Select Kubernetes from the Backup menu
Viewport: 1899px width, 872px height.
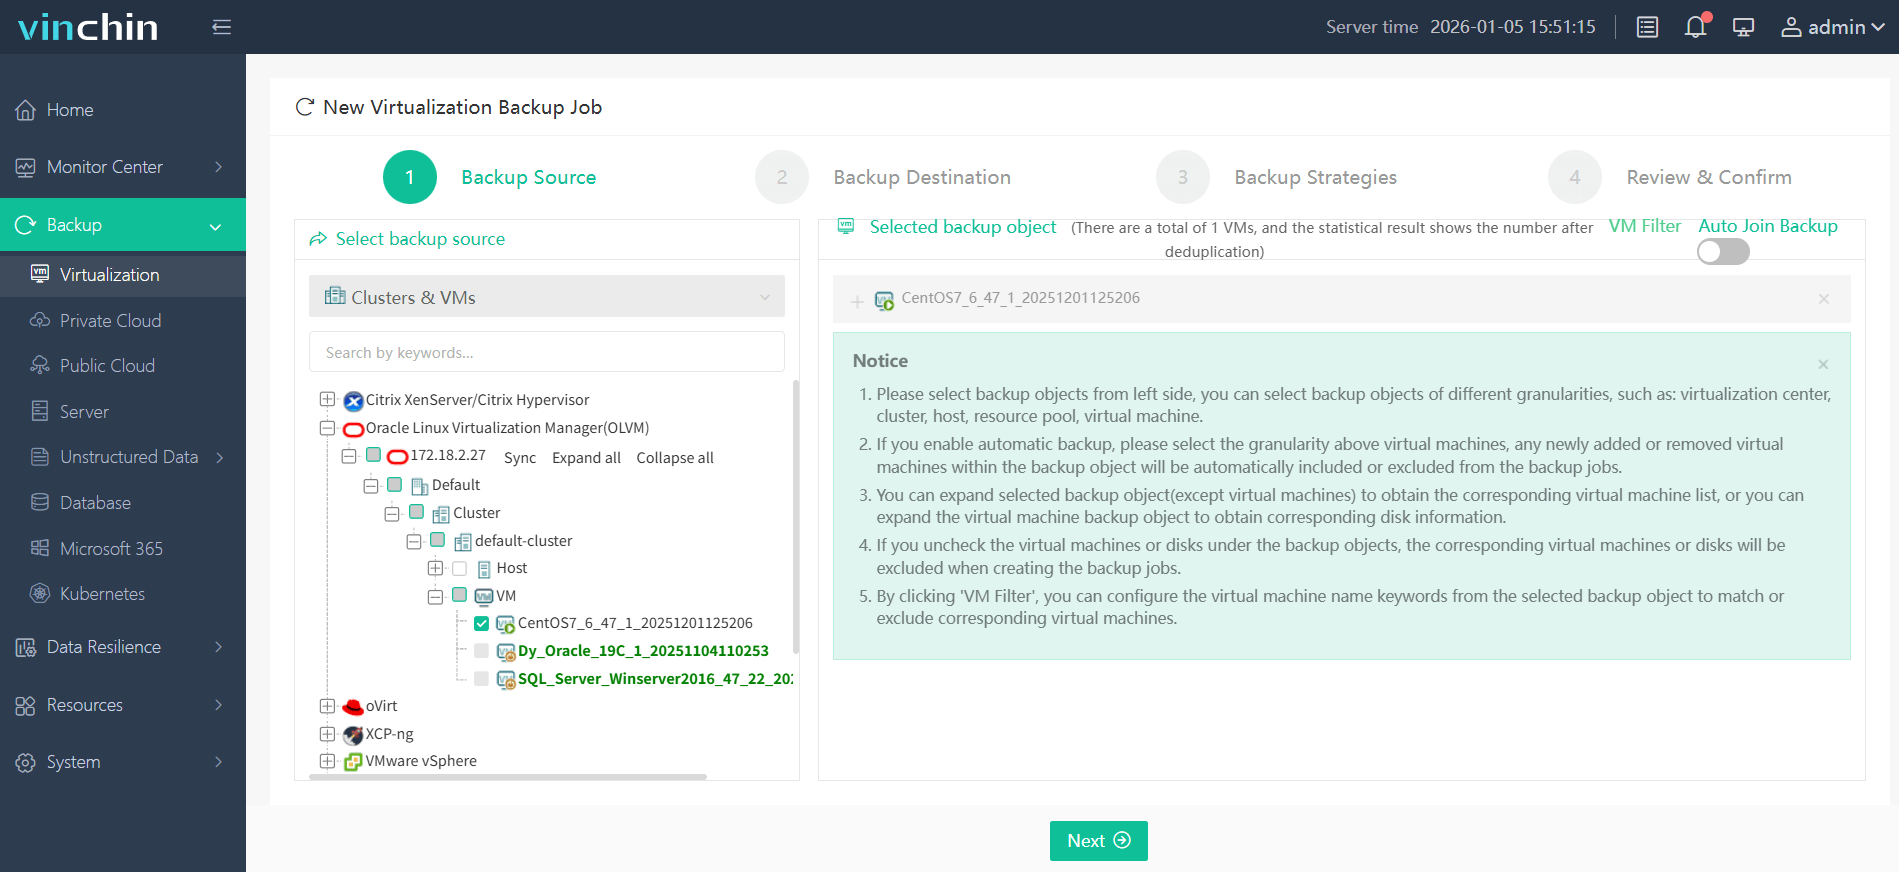(x=102, y=594)
